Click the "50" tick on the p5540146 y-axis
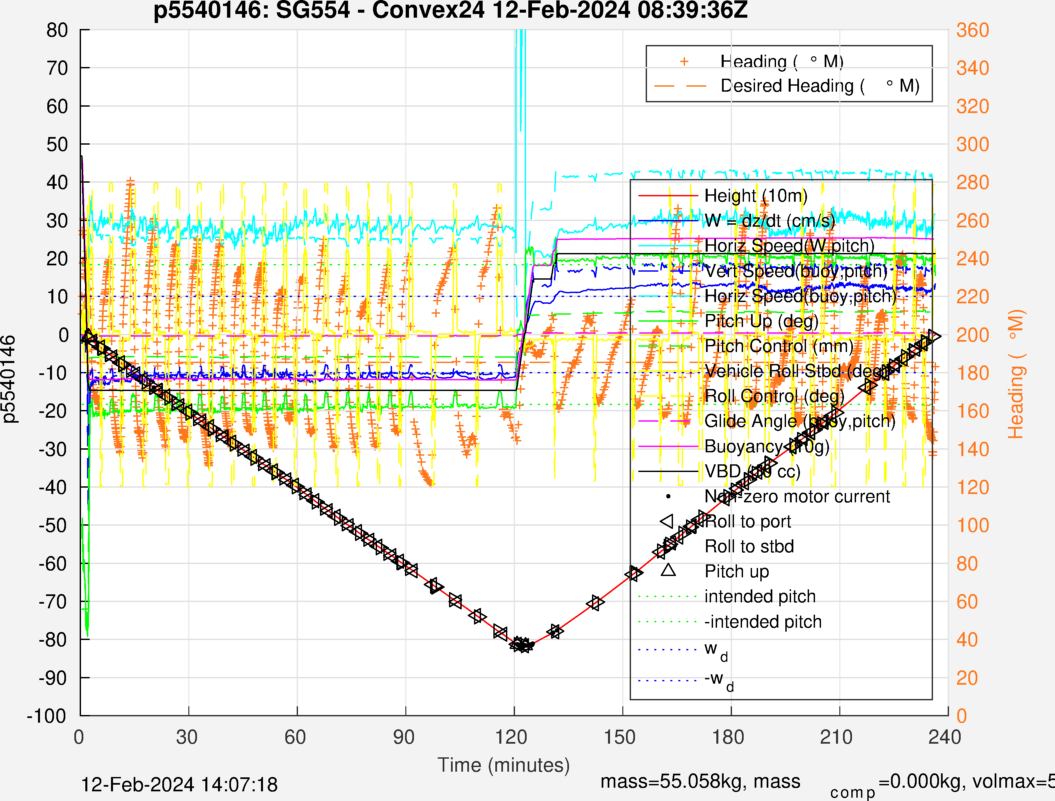 tap(57, 144)
